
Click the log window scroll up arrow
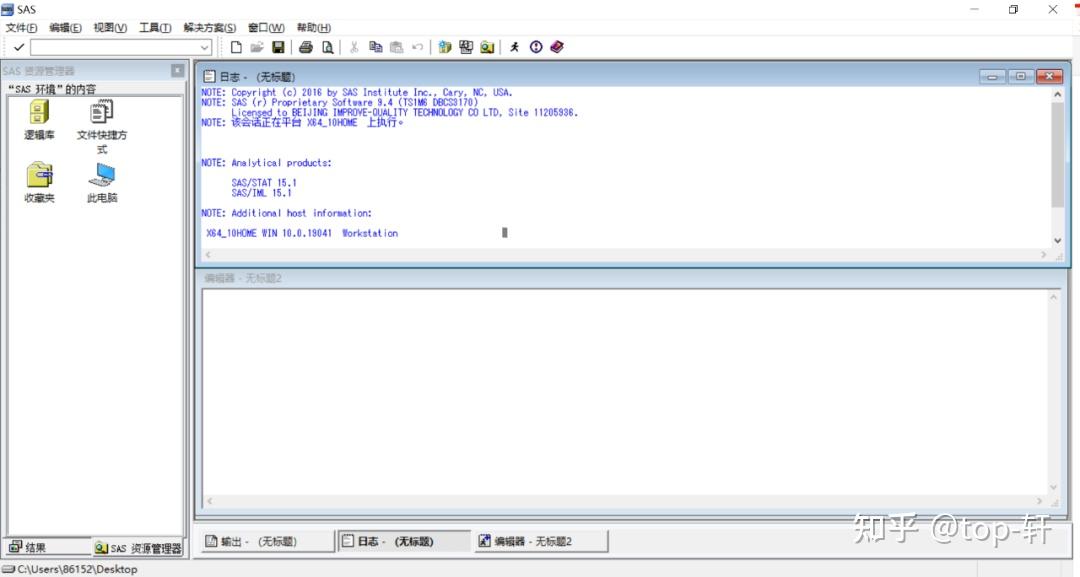(1057, 94)
